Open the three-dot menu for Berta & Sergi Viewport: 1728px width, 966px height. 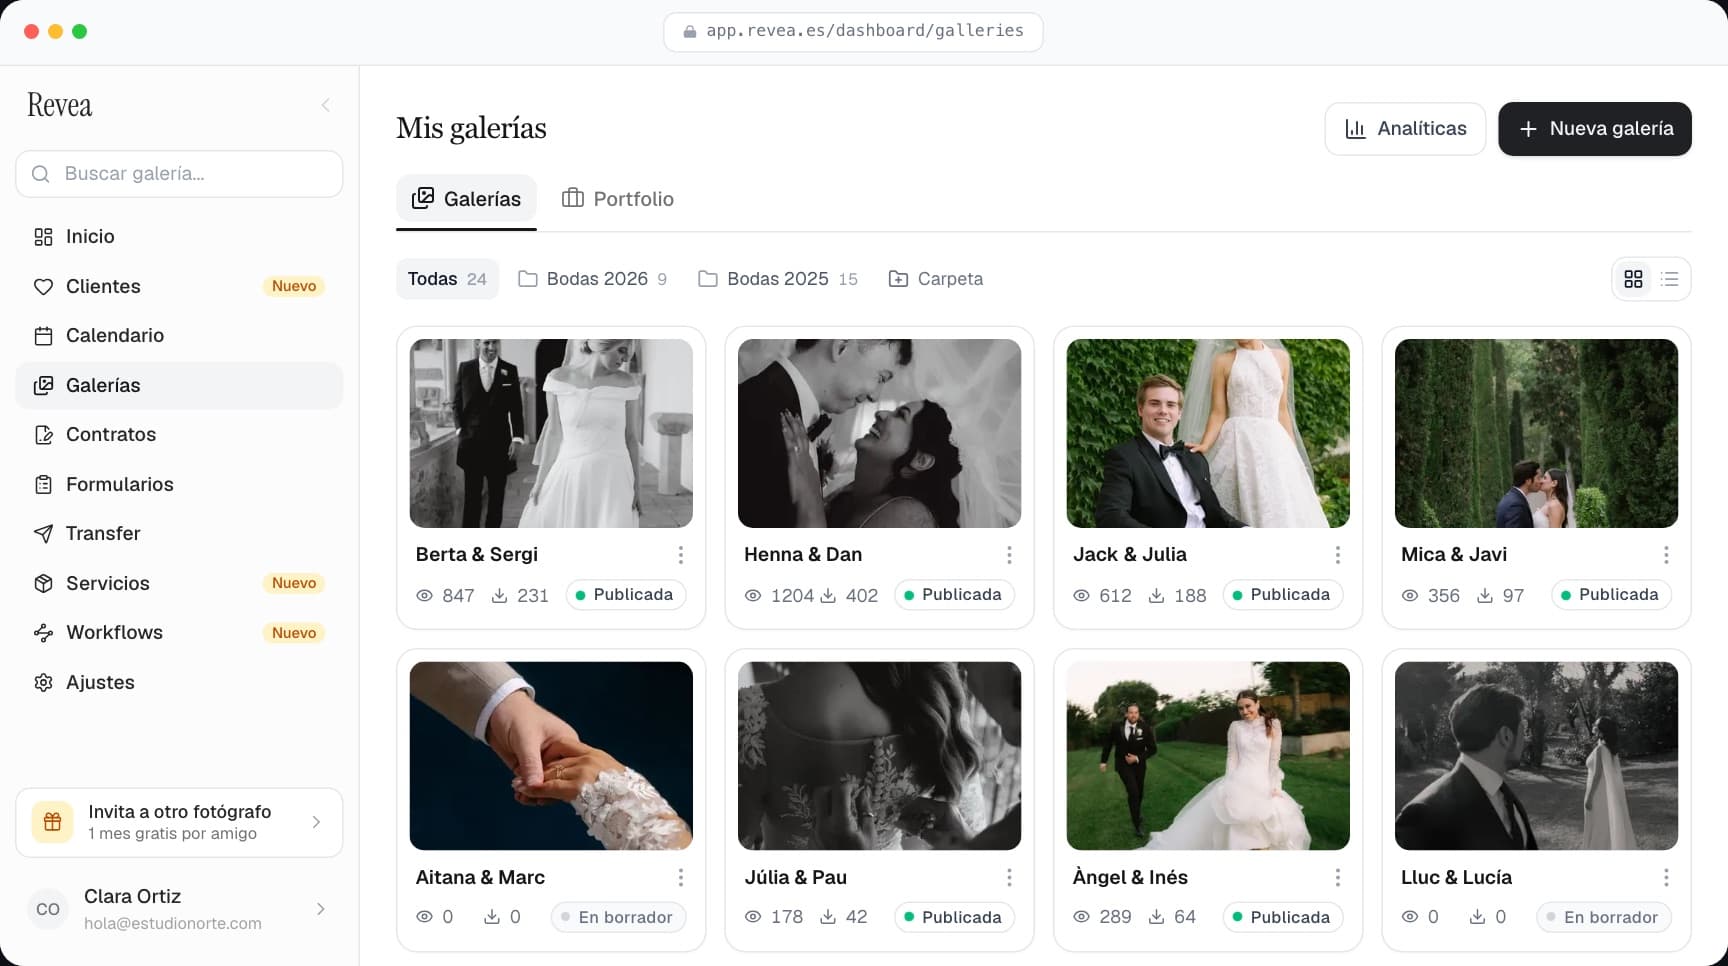(680, 555)
